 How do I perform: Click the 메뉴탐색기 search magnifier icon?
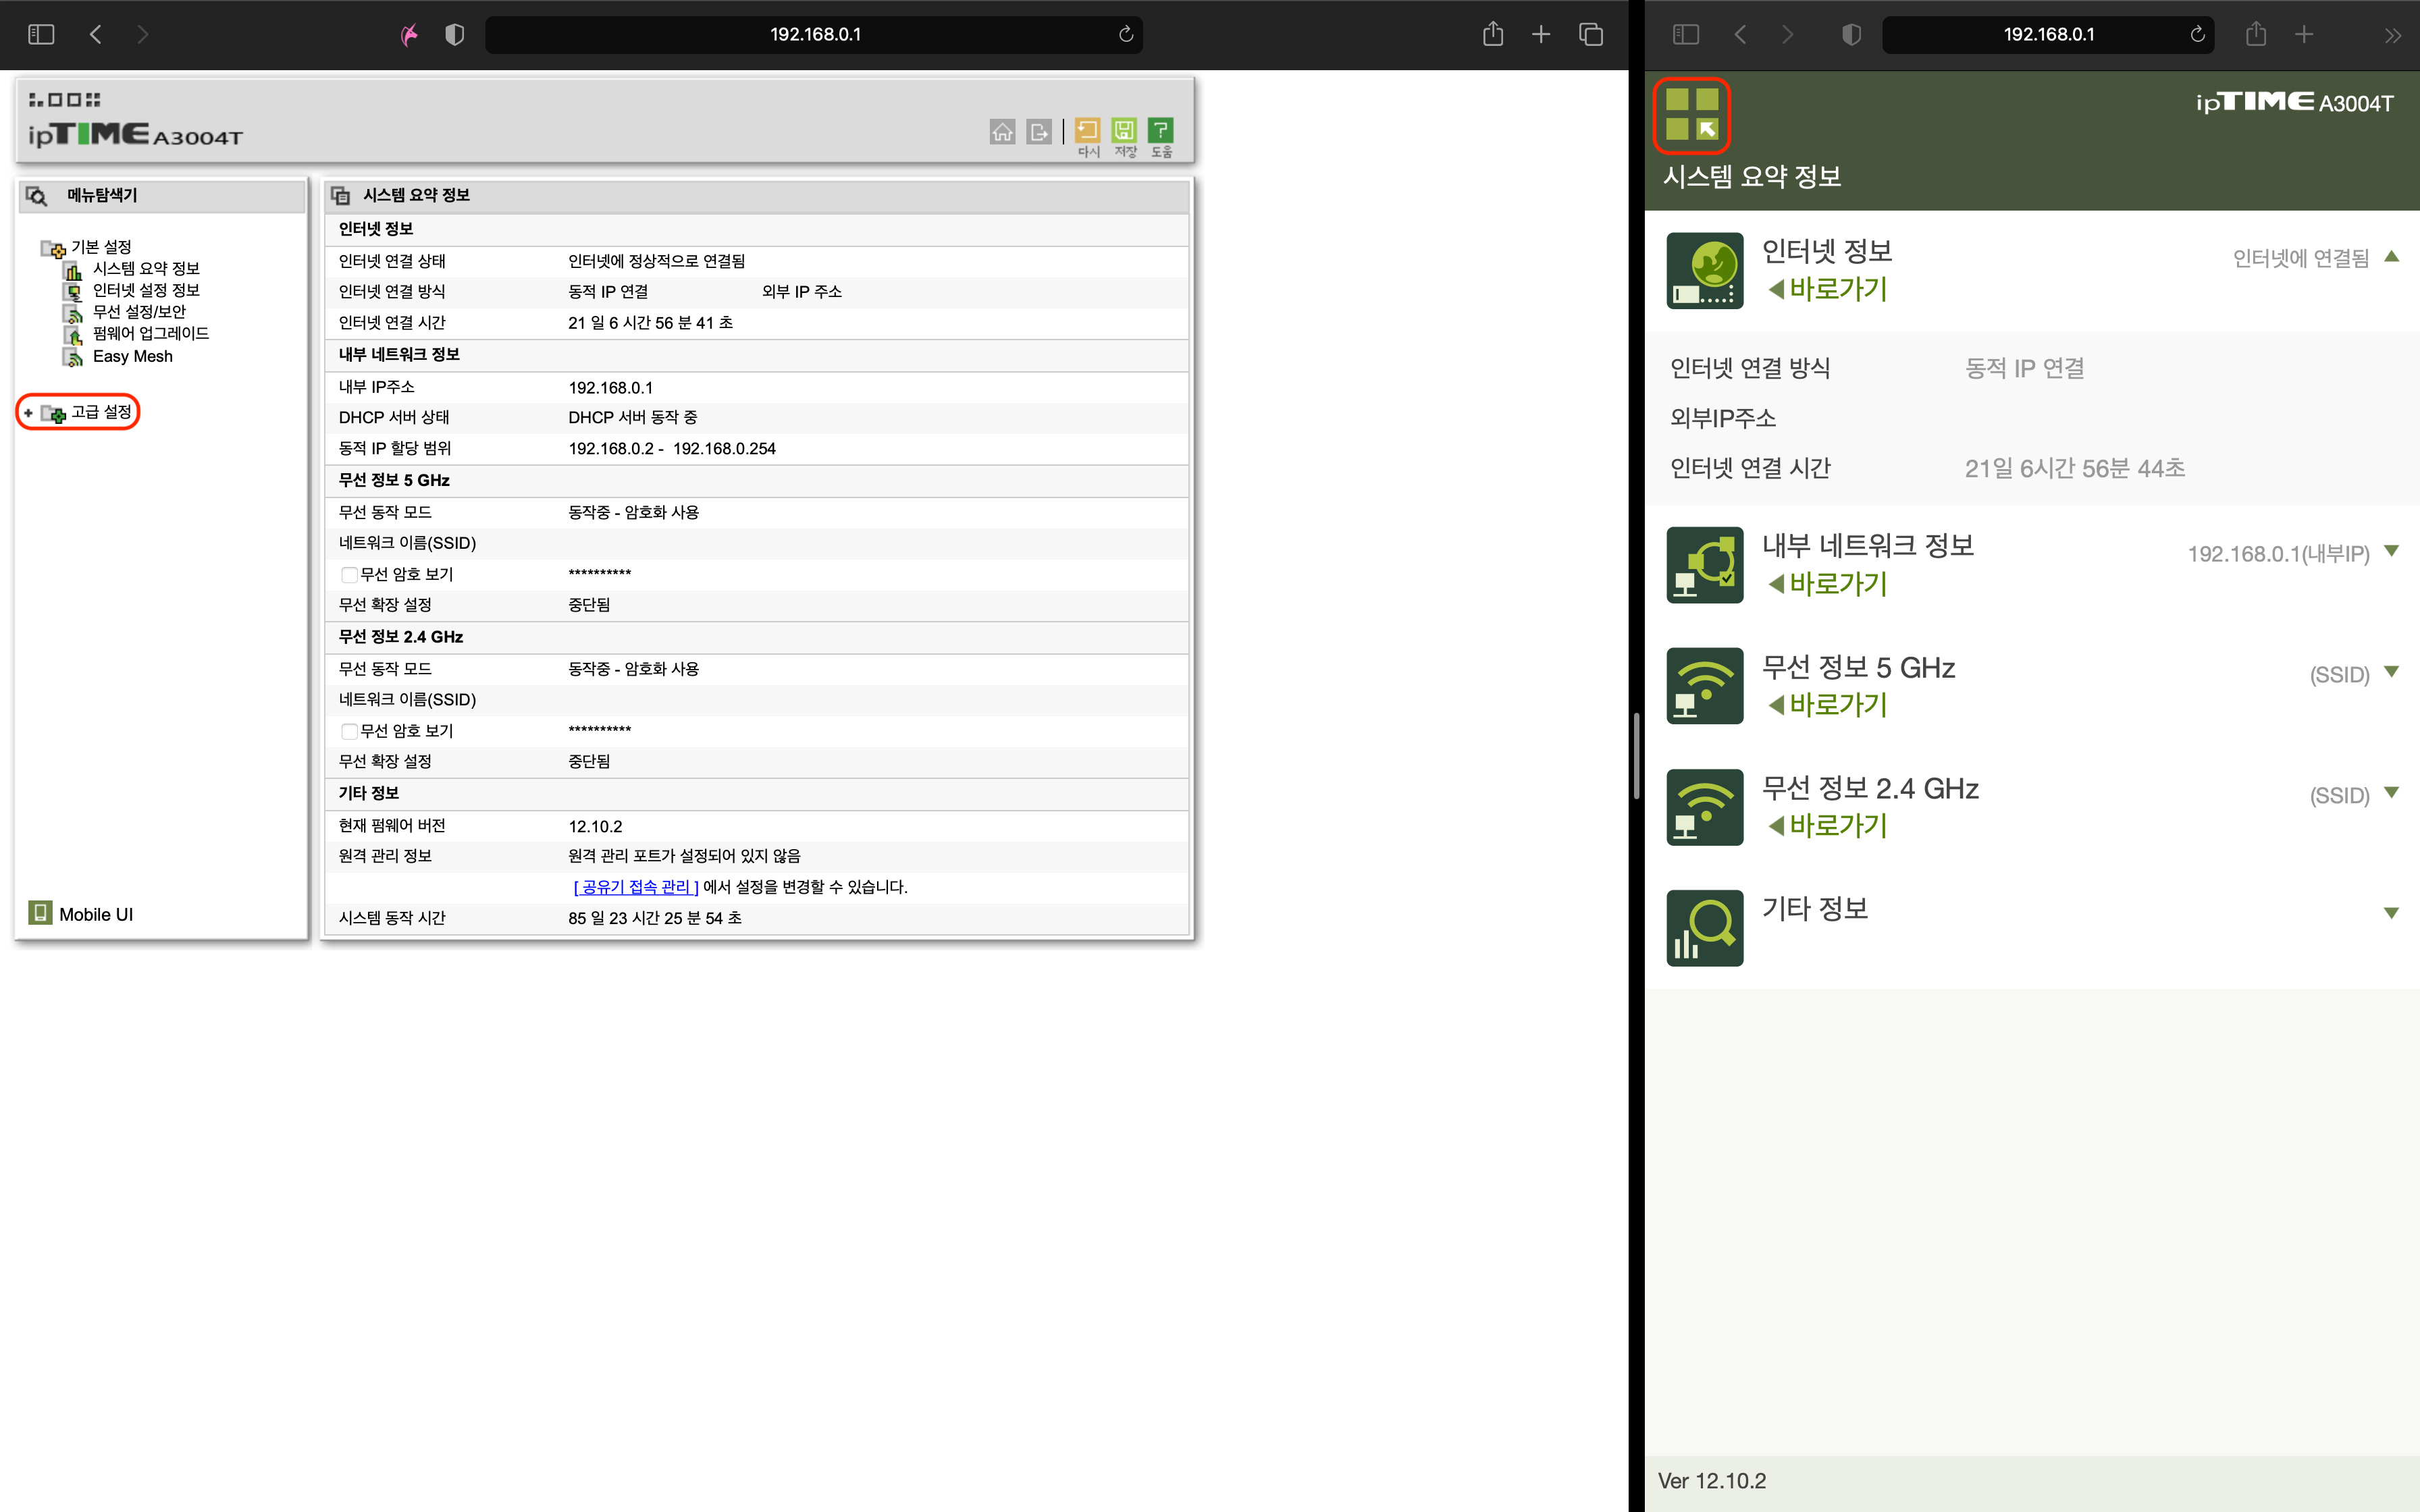37,195
